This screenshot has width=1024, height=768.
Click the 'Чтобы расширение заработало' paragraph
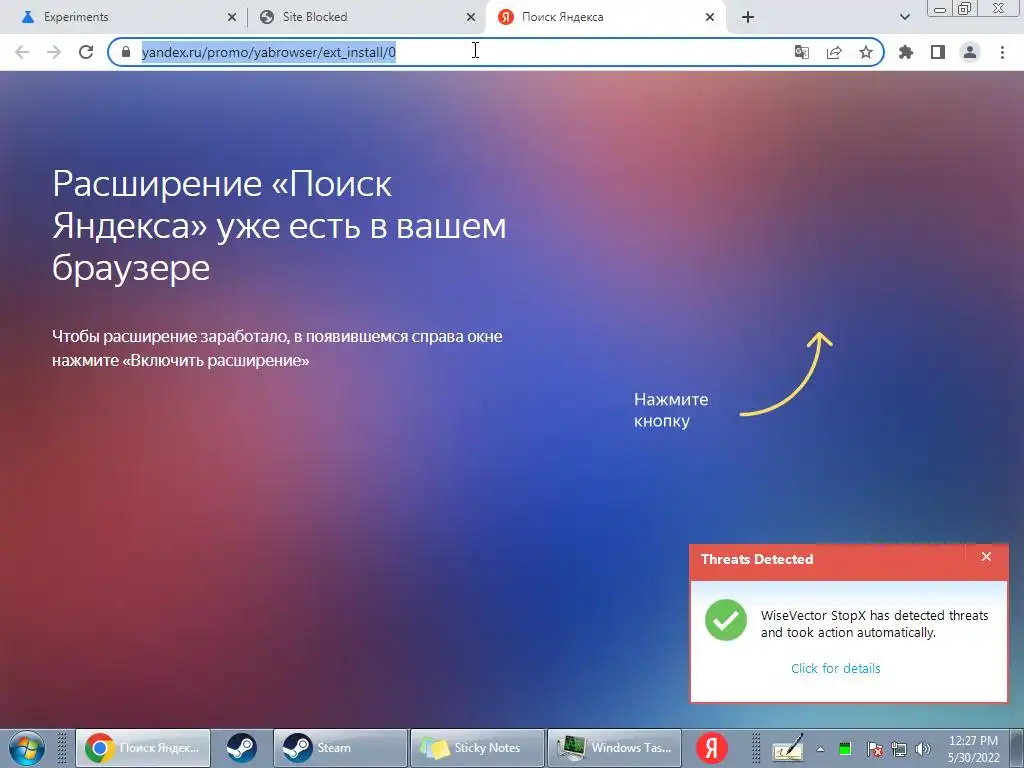coord(277,348)
